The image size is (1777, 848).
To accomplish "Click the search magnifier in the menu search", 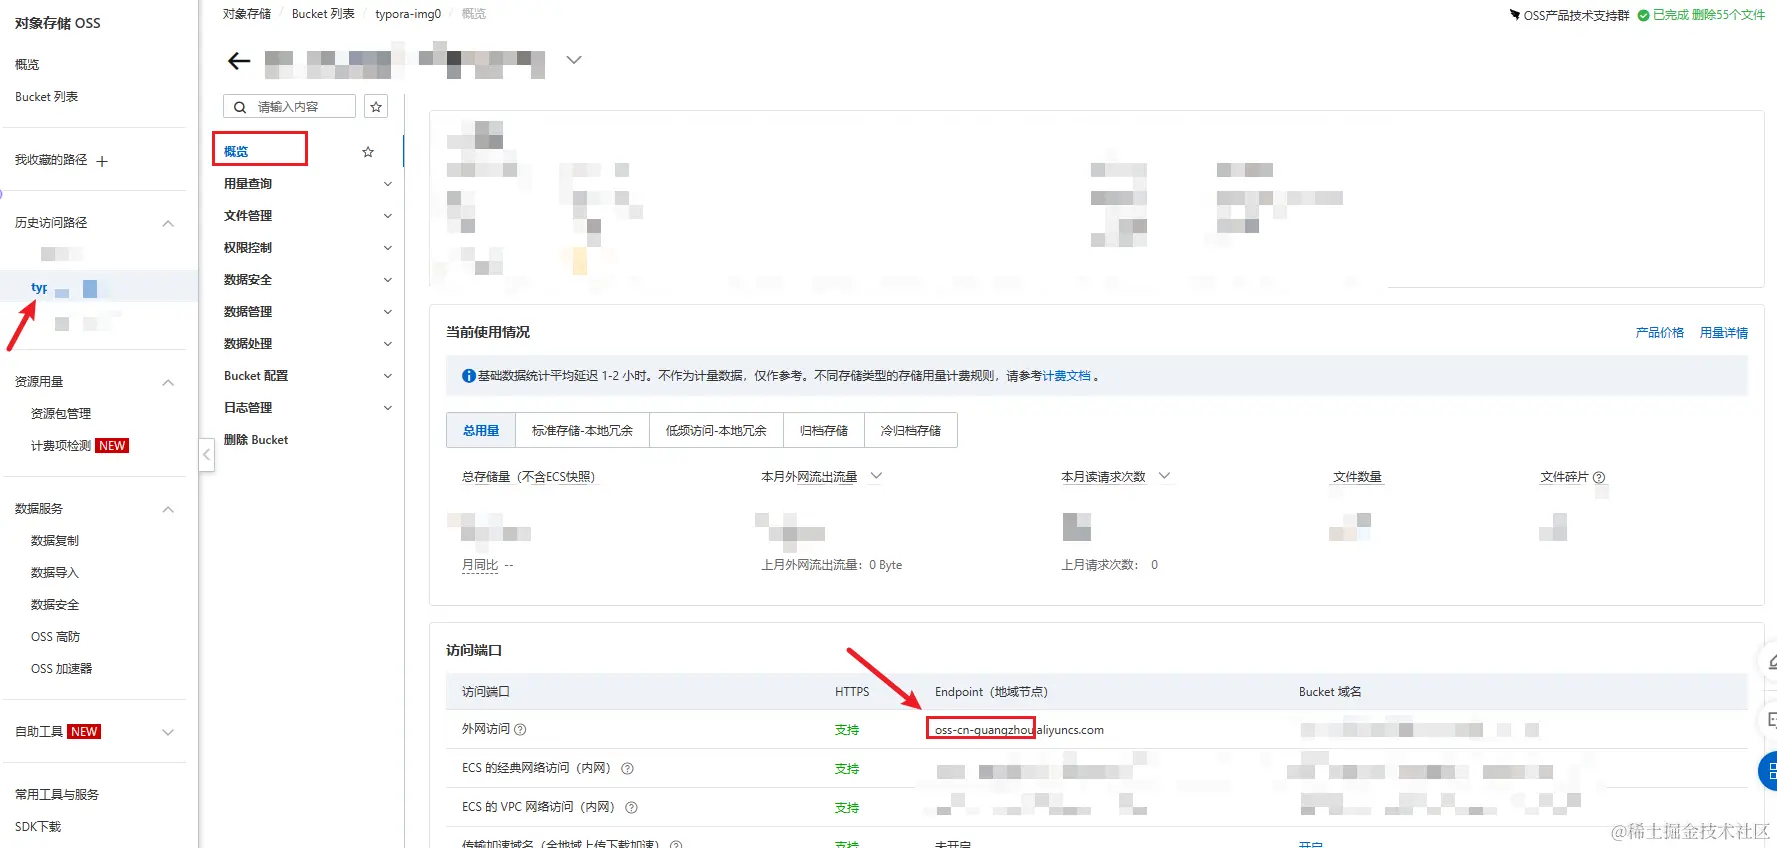I will point(240,107).
